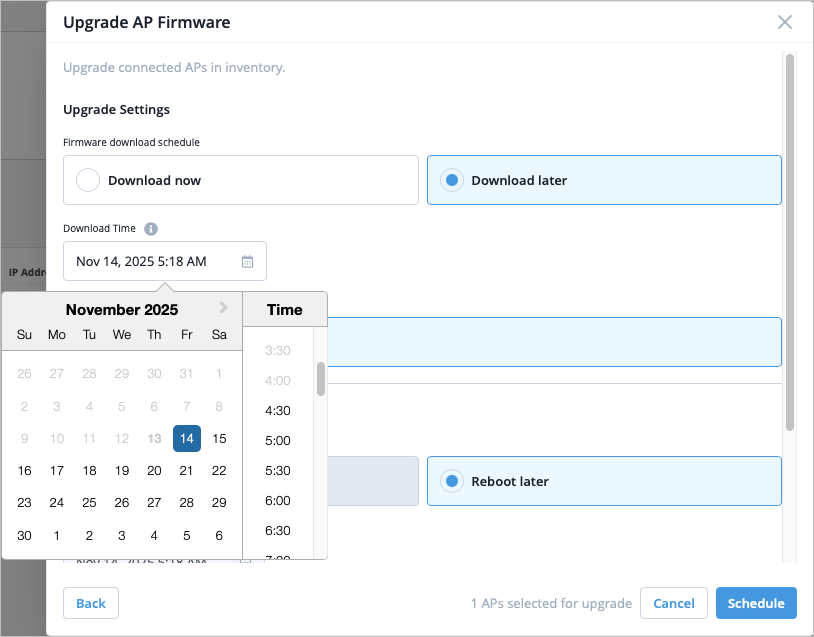Click the time list scrollbar thumb
Screen dimensions: 814x637
tap(321, 378)
